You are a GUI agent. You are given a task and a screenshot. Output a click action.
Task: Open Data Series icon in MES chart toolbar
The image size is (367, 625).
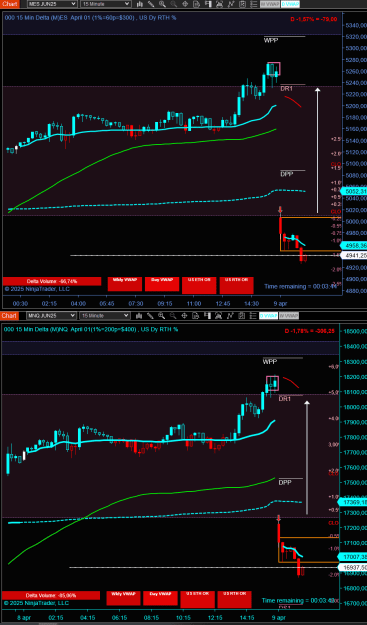[208, 4]
